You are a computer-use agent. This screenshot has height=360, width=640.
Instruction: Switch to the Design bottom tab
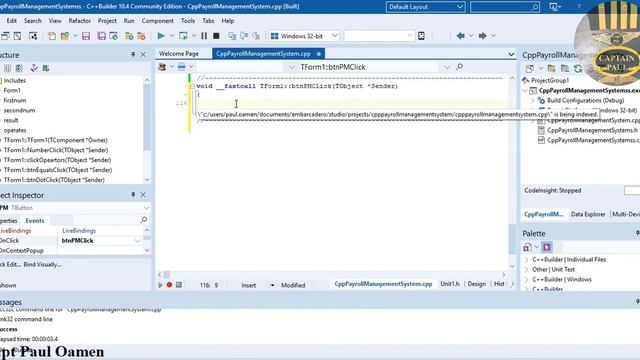click(x=476, y=284)
